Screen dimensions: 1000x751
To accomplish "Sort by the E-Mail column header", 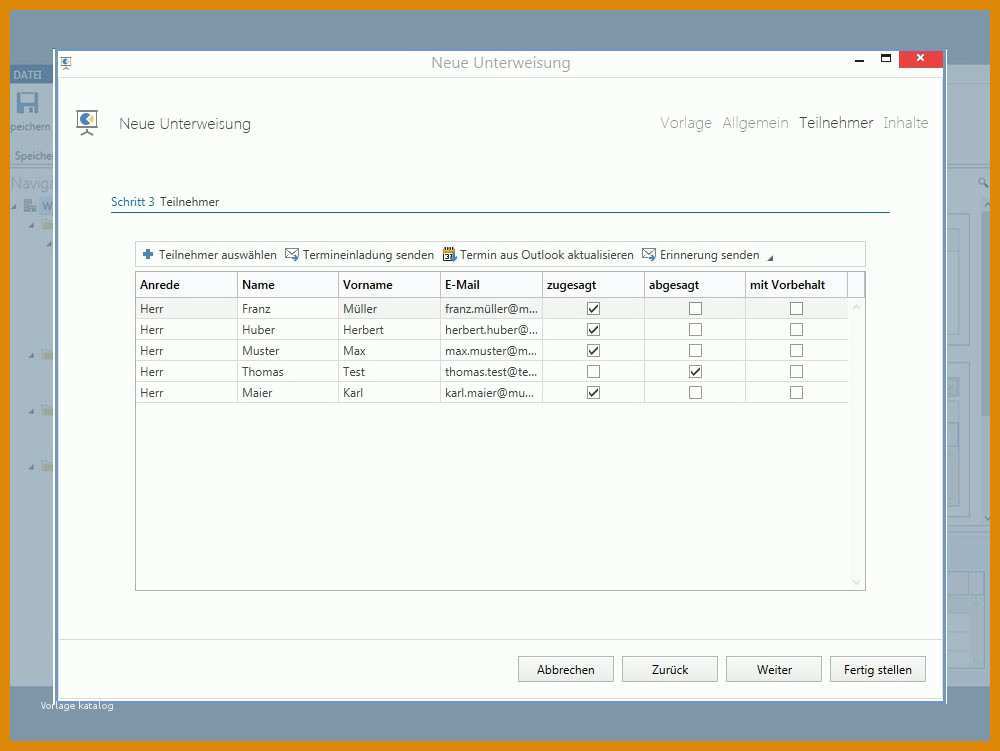I will click(491, 284).
